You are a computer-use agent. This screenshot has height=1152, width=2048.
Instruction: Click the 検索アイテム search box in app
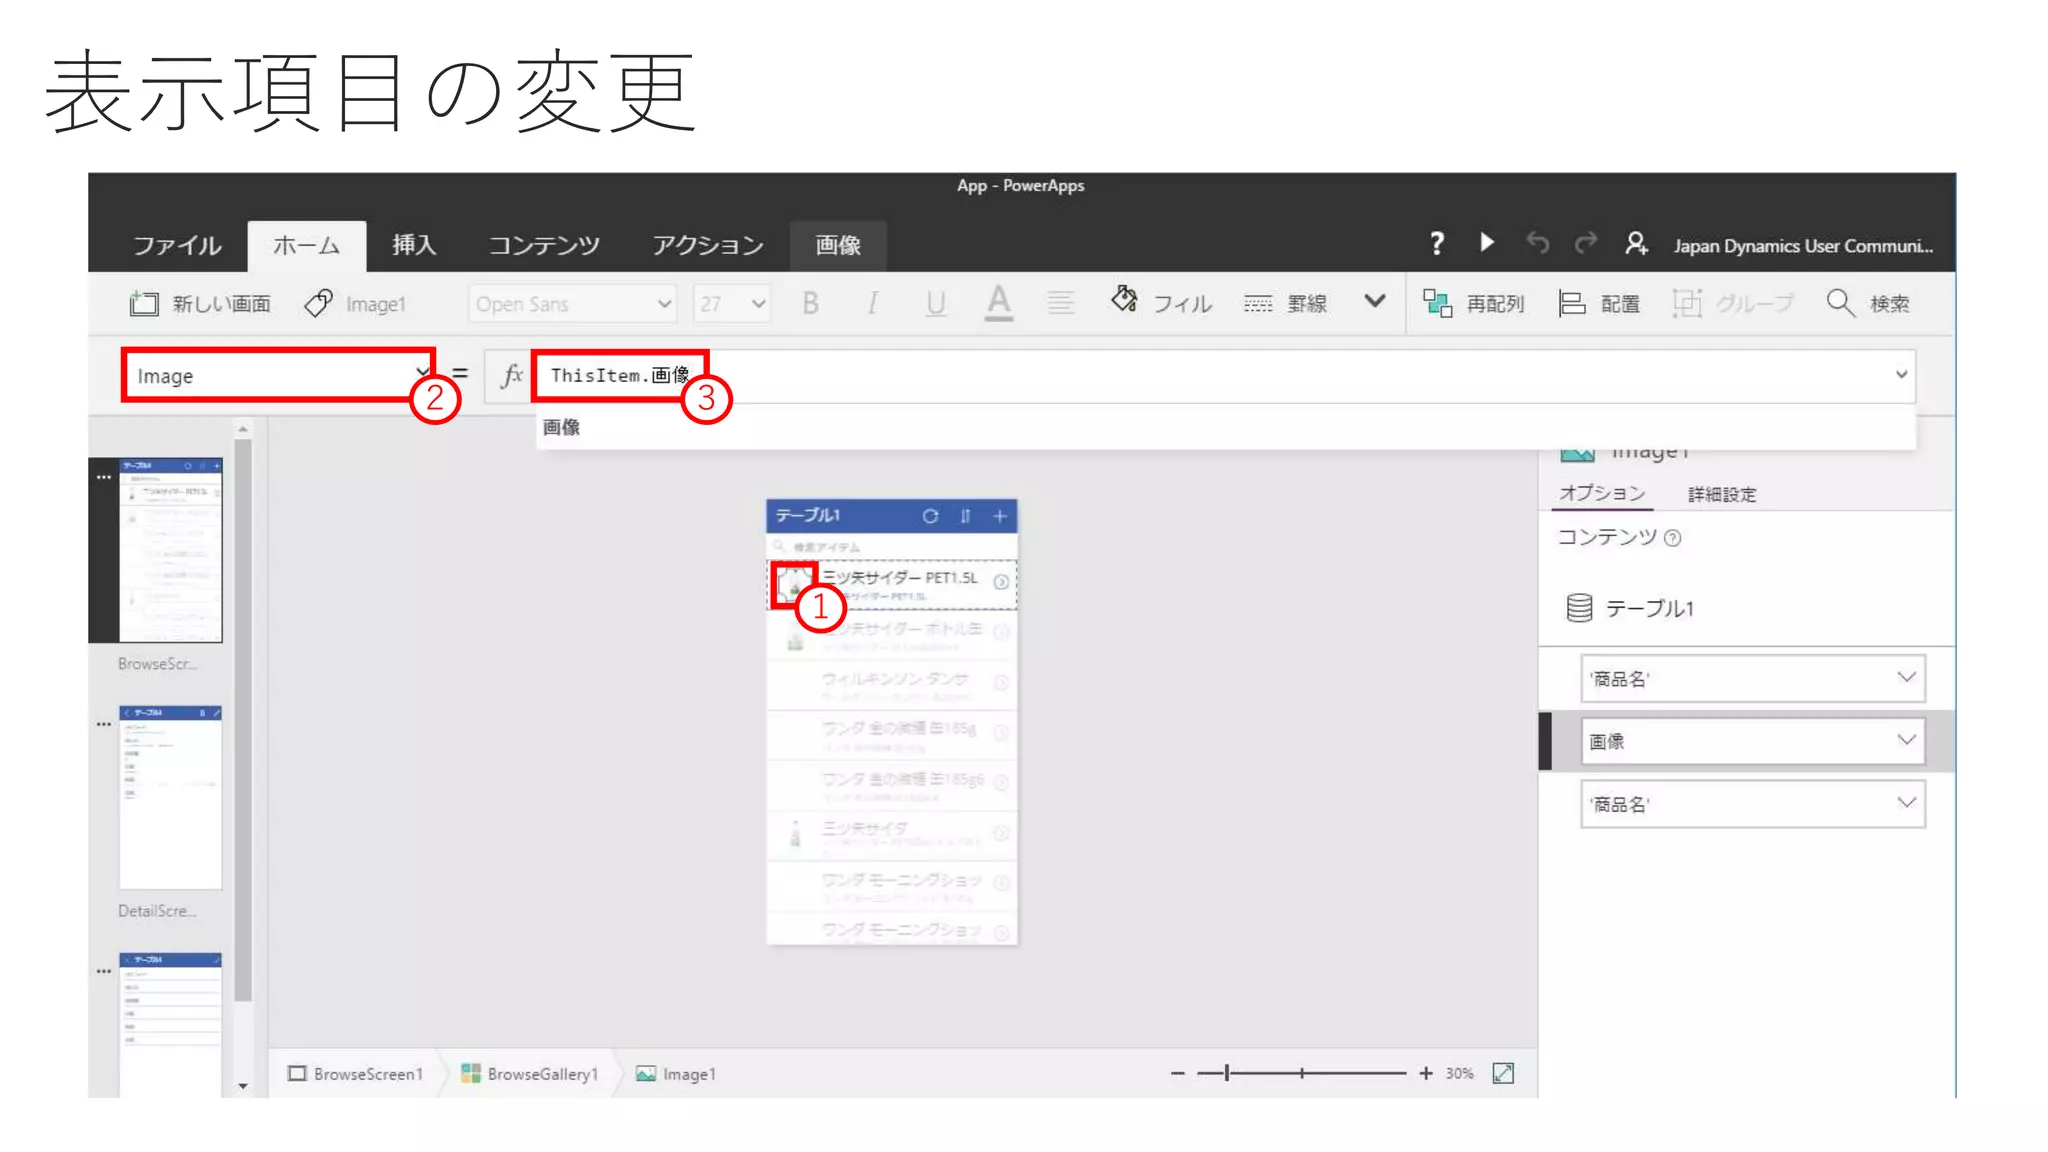tap(892, 547)
